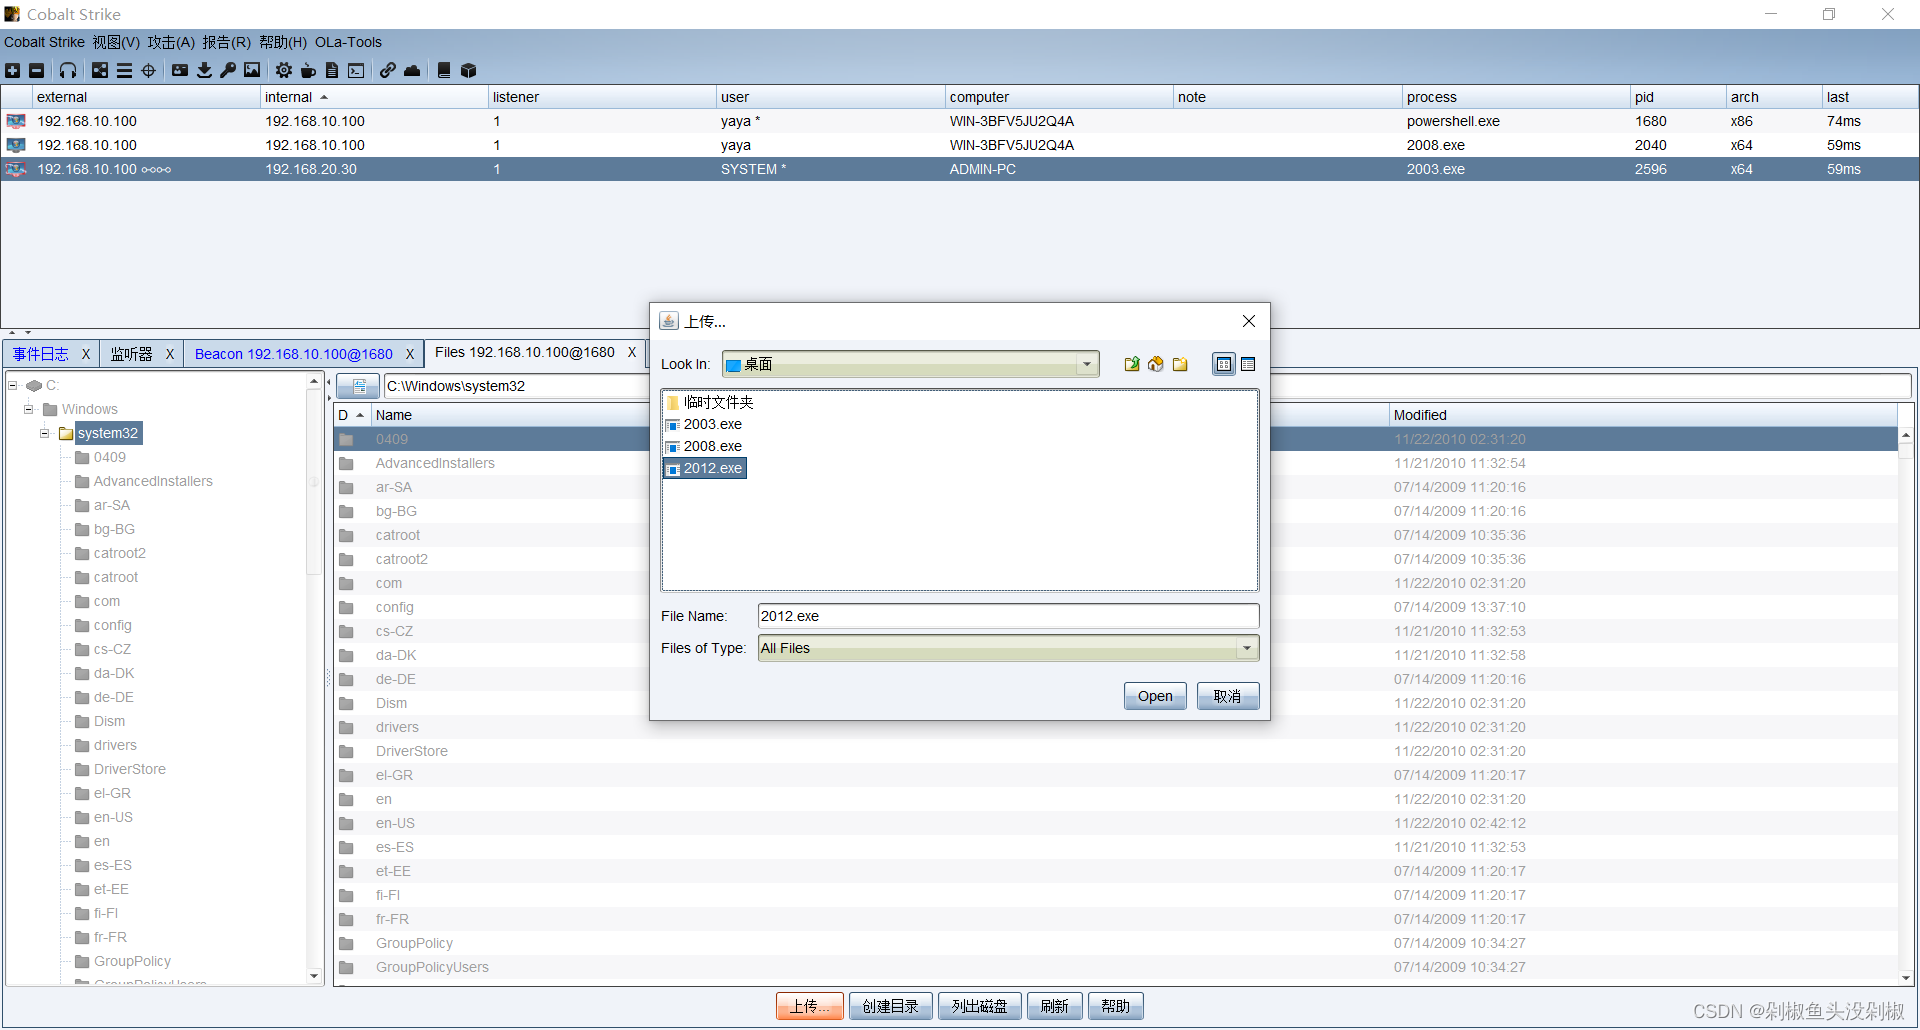The width and height of the screenshot is (1920, 1030).
Task: Click the 取消 cancel button
Action: click(1227, 696)
